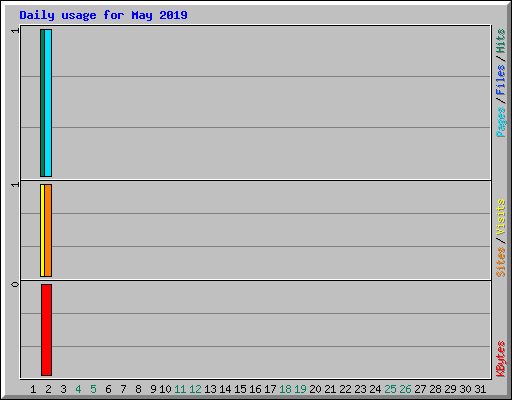The height and width of the screenshot is (400, 512).
Task: Click green weekend day label 11
Action: 180,389
